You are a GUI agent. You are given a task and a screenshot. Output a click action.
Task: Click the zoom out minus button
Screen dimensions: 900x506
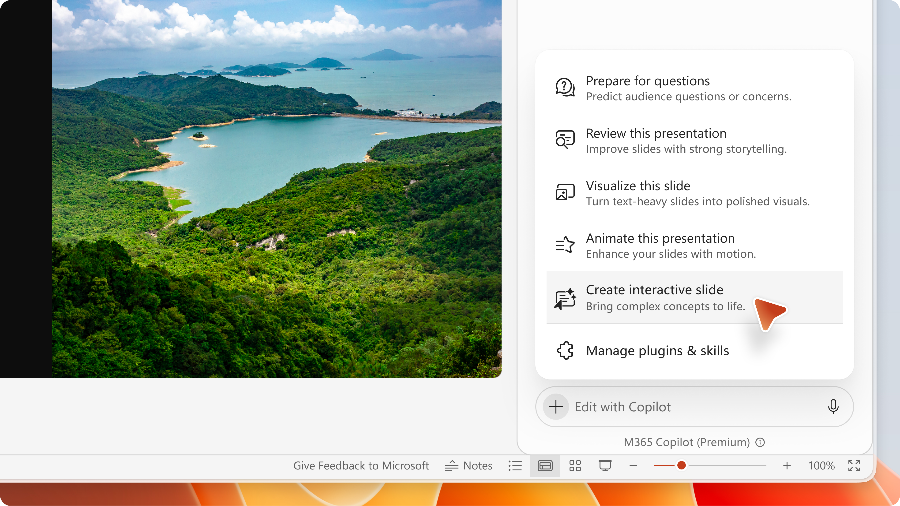(x=633, y=466)
